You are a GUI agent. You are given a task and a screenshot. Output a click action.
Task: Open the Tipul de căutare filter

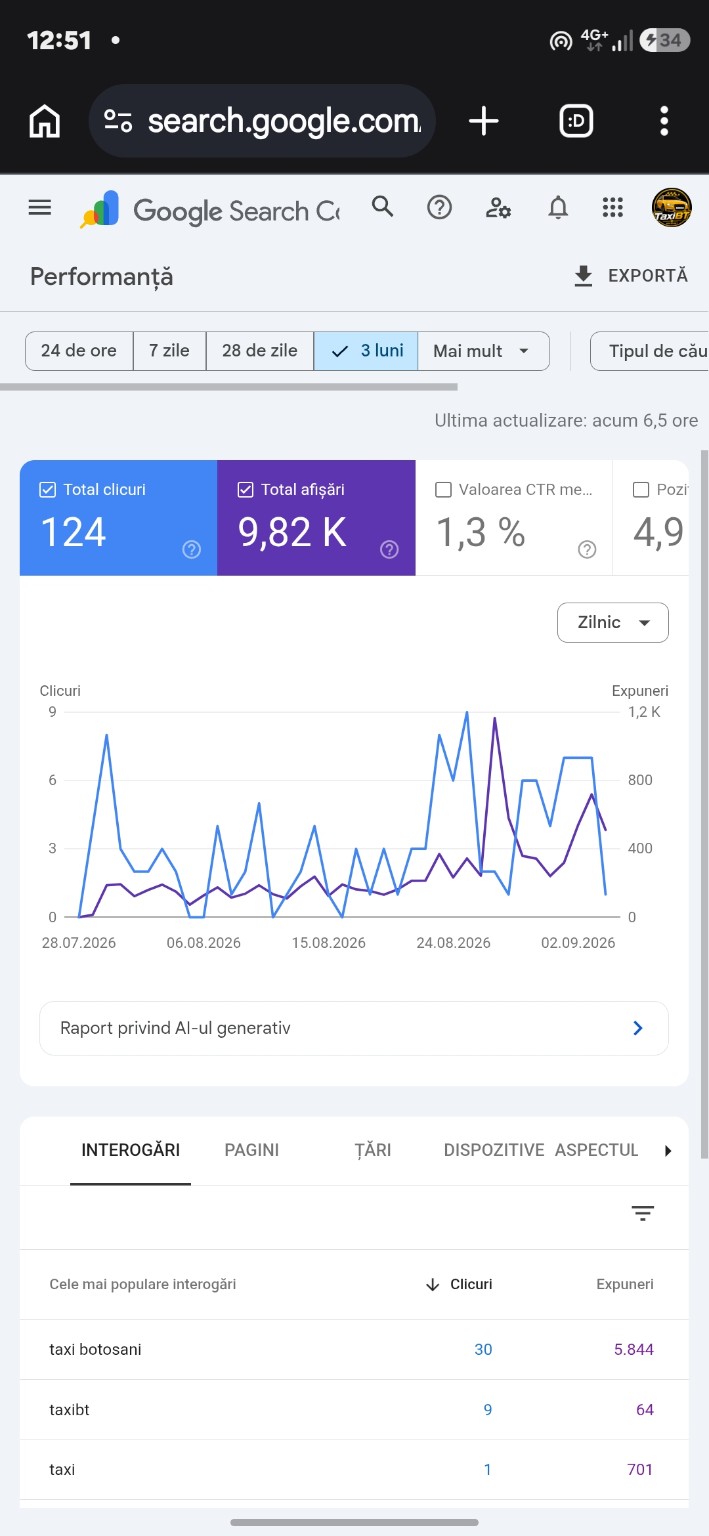coord(649,351)
